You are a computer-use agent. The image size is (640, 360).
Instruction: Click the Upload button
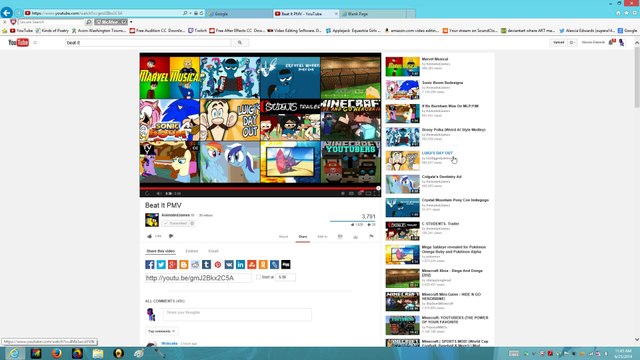point(559,42)
